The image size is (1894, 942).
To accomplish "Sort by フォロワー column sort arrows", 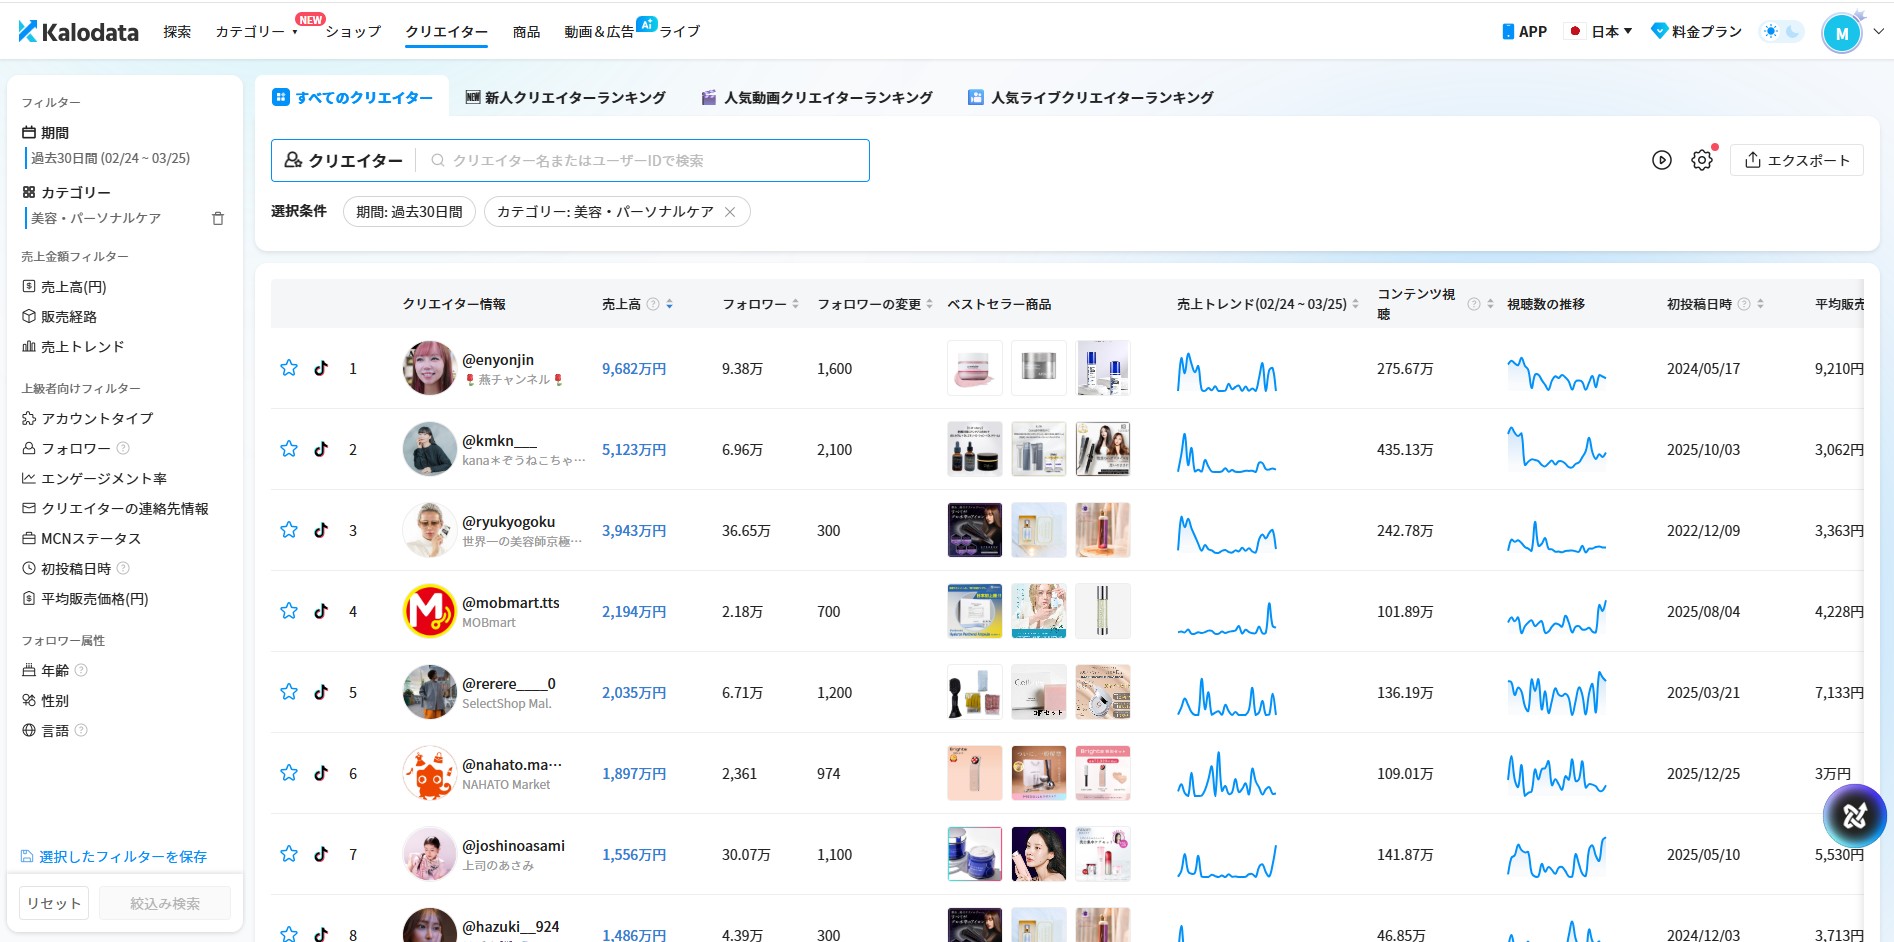I will coord(795,304).
